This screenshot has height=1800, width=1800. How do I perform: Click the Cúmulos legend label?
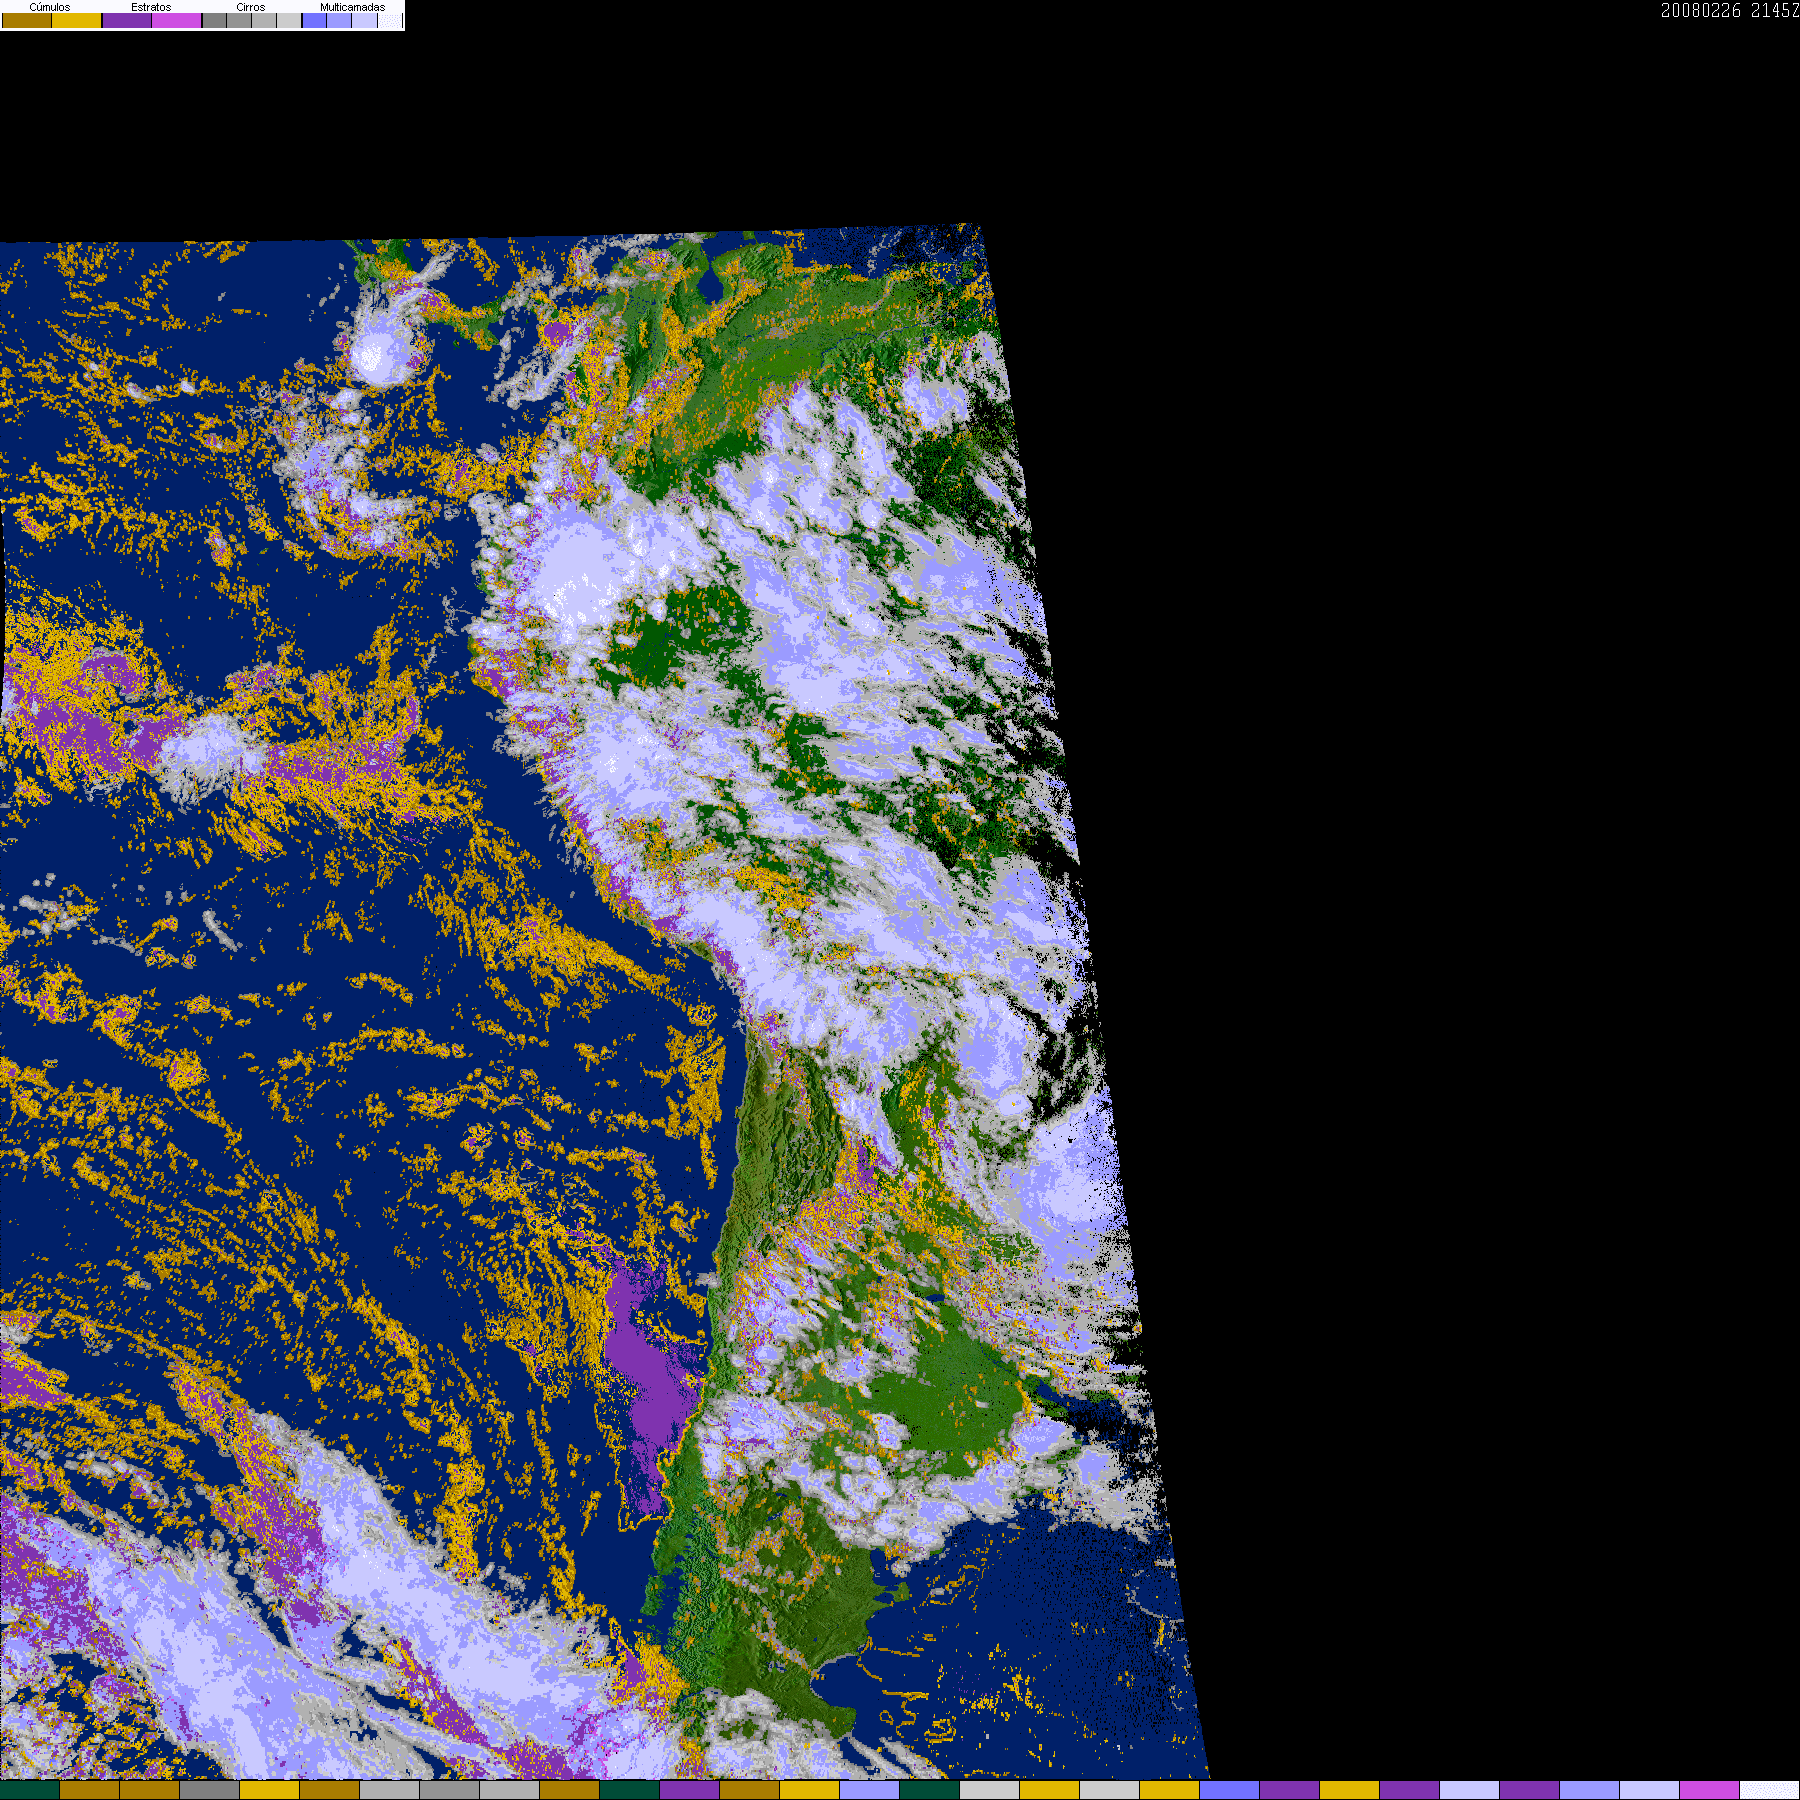click(50, 7)
